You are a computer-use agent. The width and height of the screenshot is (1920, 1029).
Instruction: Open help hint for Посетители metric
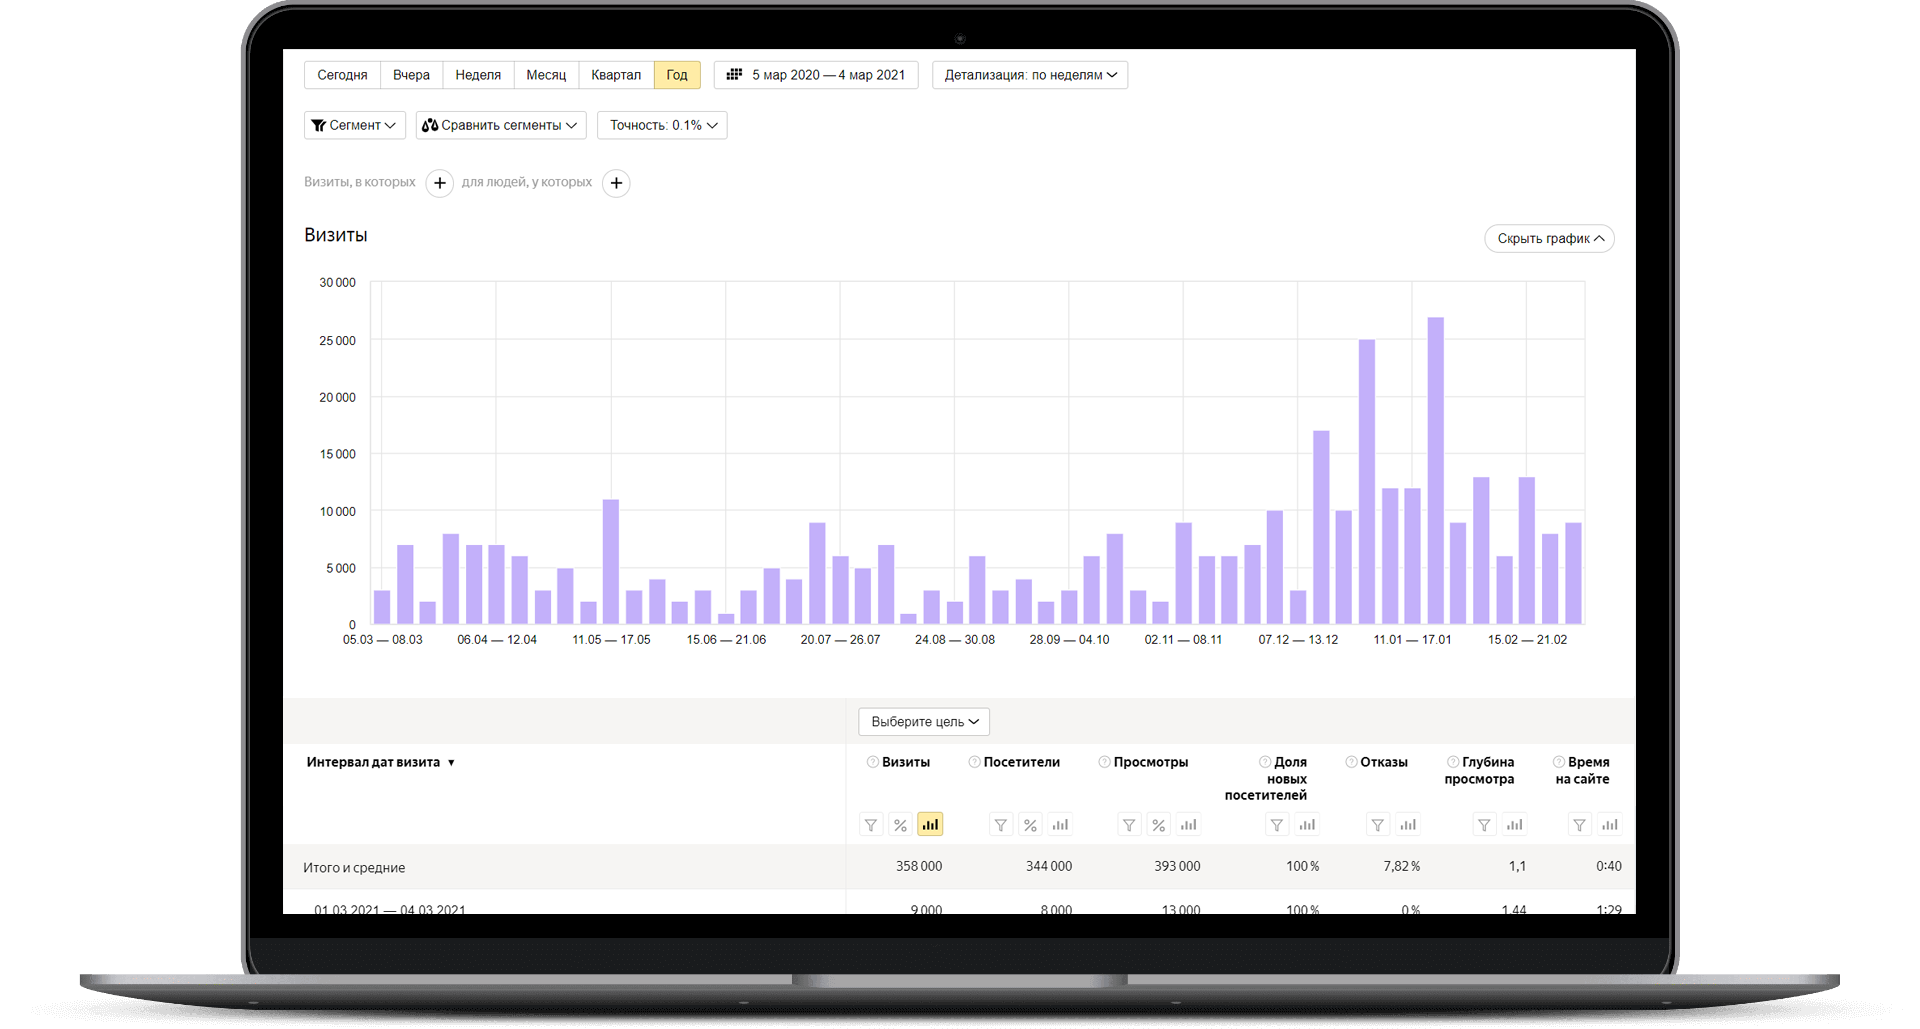(974, 762)
